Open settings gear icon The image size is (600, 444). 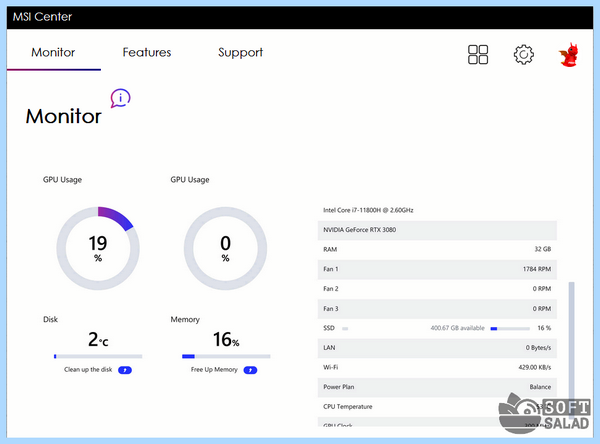(x=523, y=54)
